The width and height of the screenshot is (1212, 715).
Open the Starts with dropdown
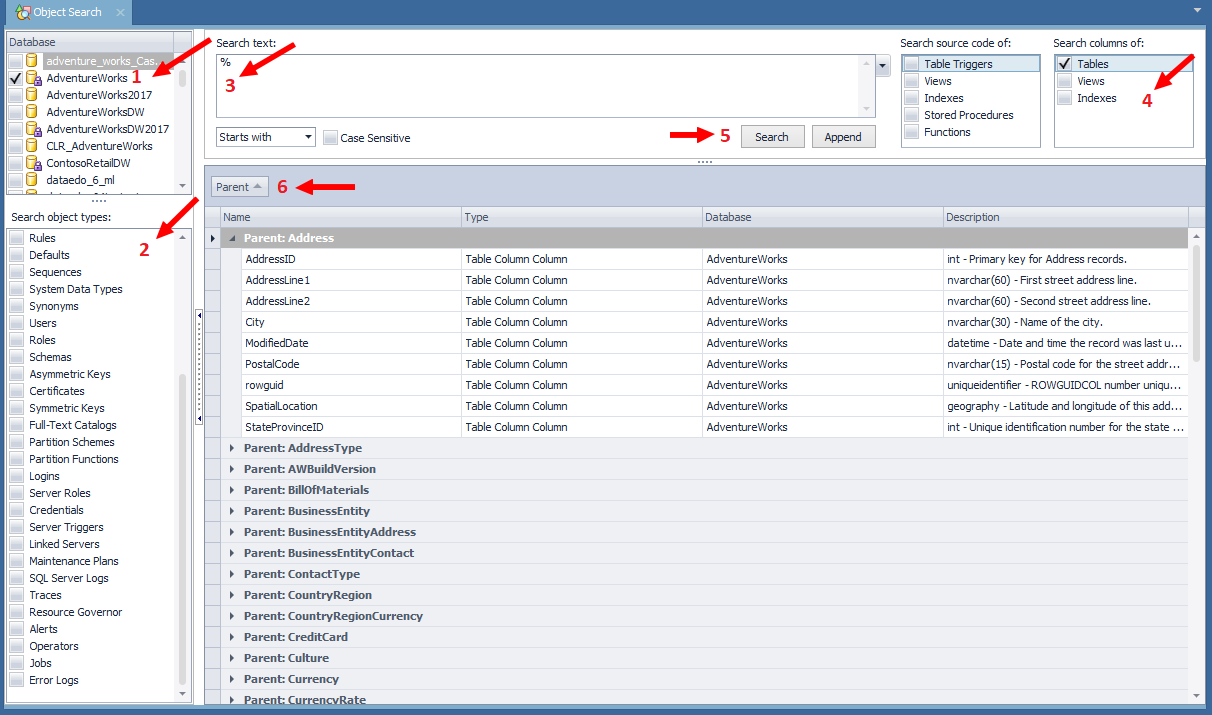(308, 137)
